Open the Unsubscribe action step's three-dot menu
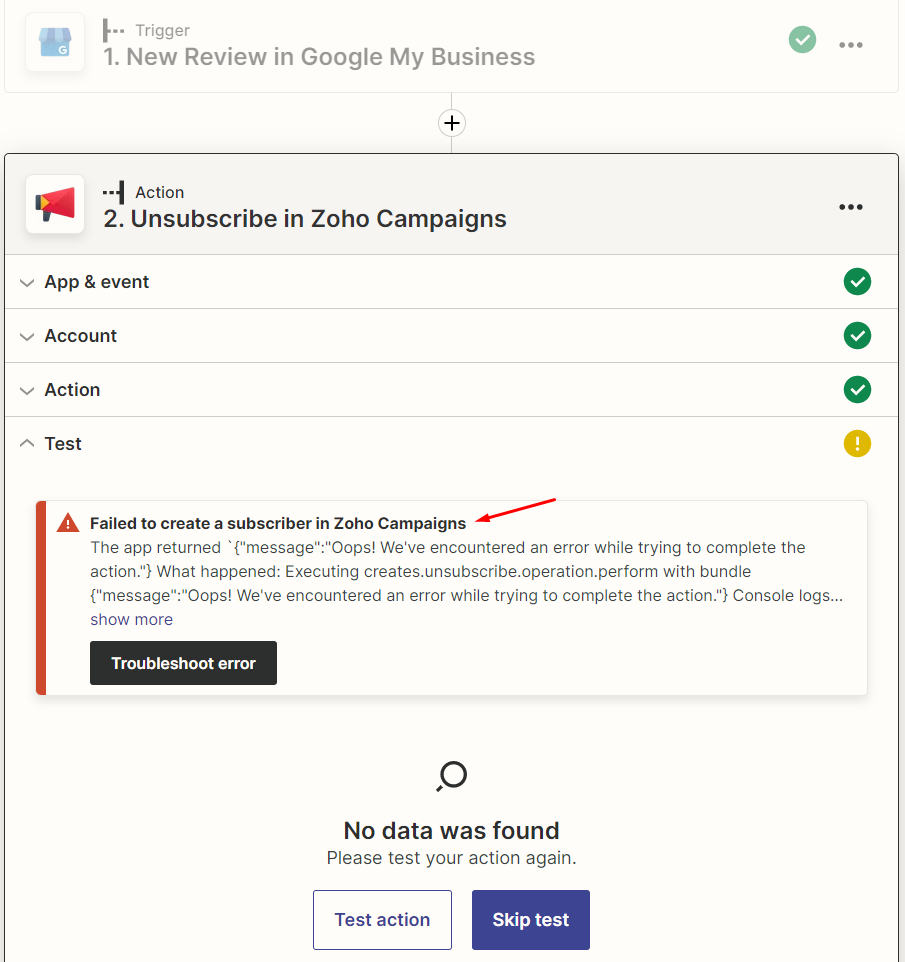905x962 pixels. pos(850,207)
